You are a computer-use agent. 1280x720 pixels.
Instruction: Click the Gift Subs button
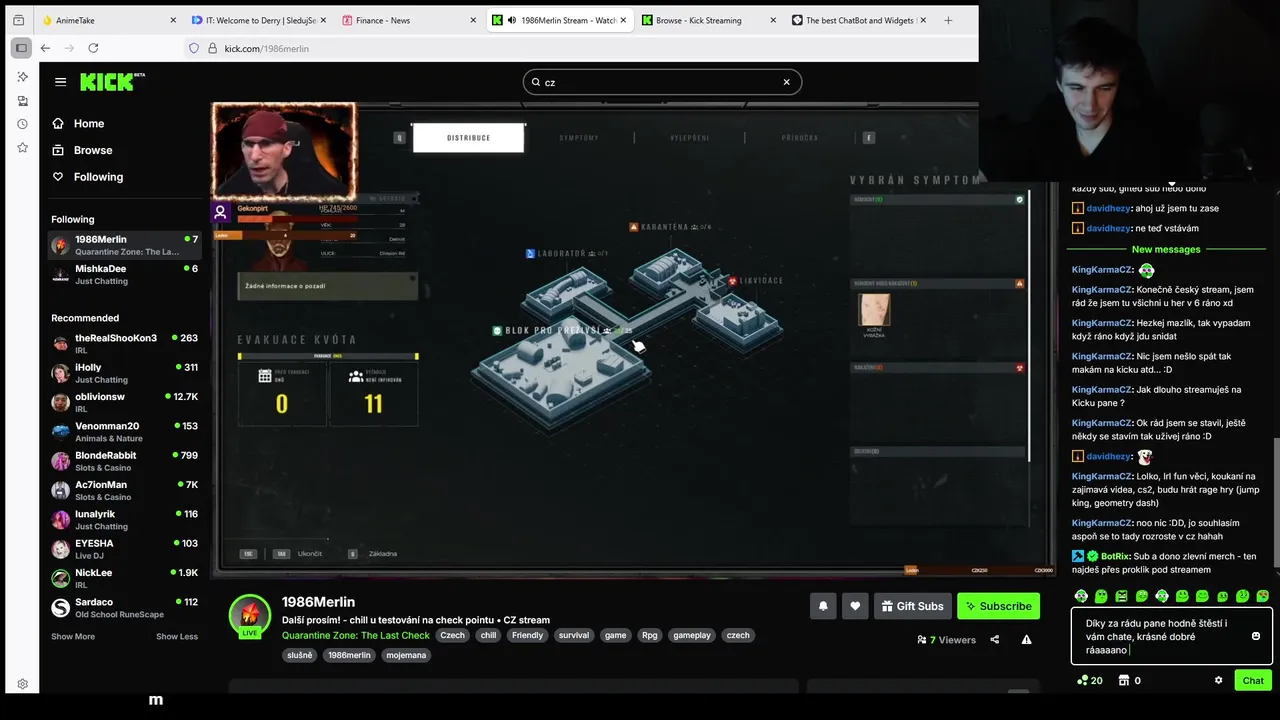[912, 606]
